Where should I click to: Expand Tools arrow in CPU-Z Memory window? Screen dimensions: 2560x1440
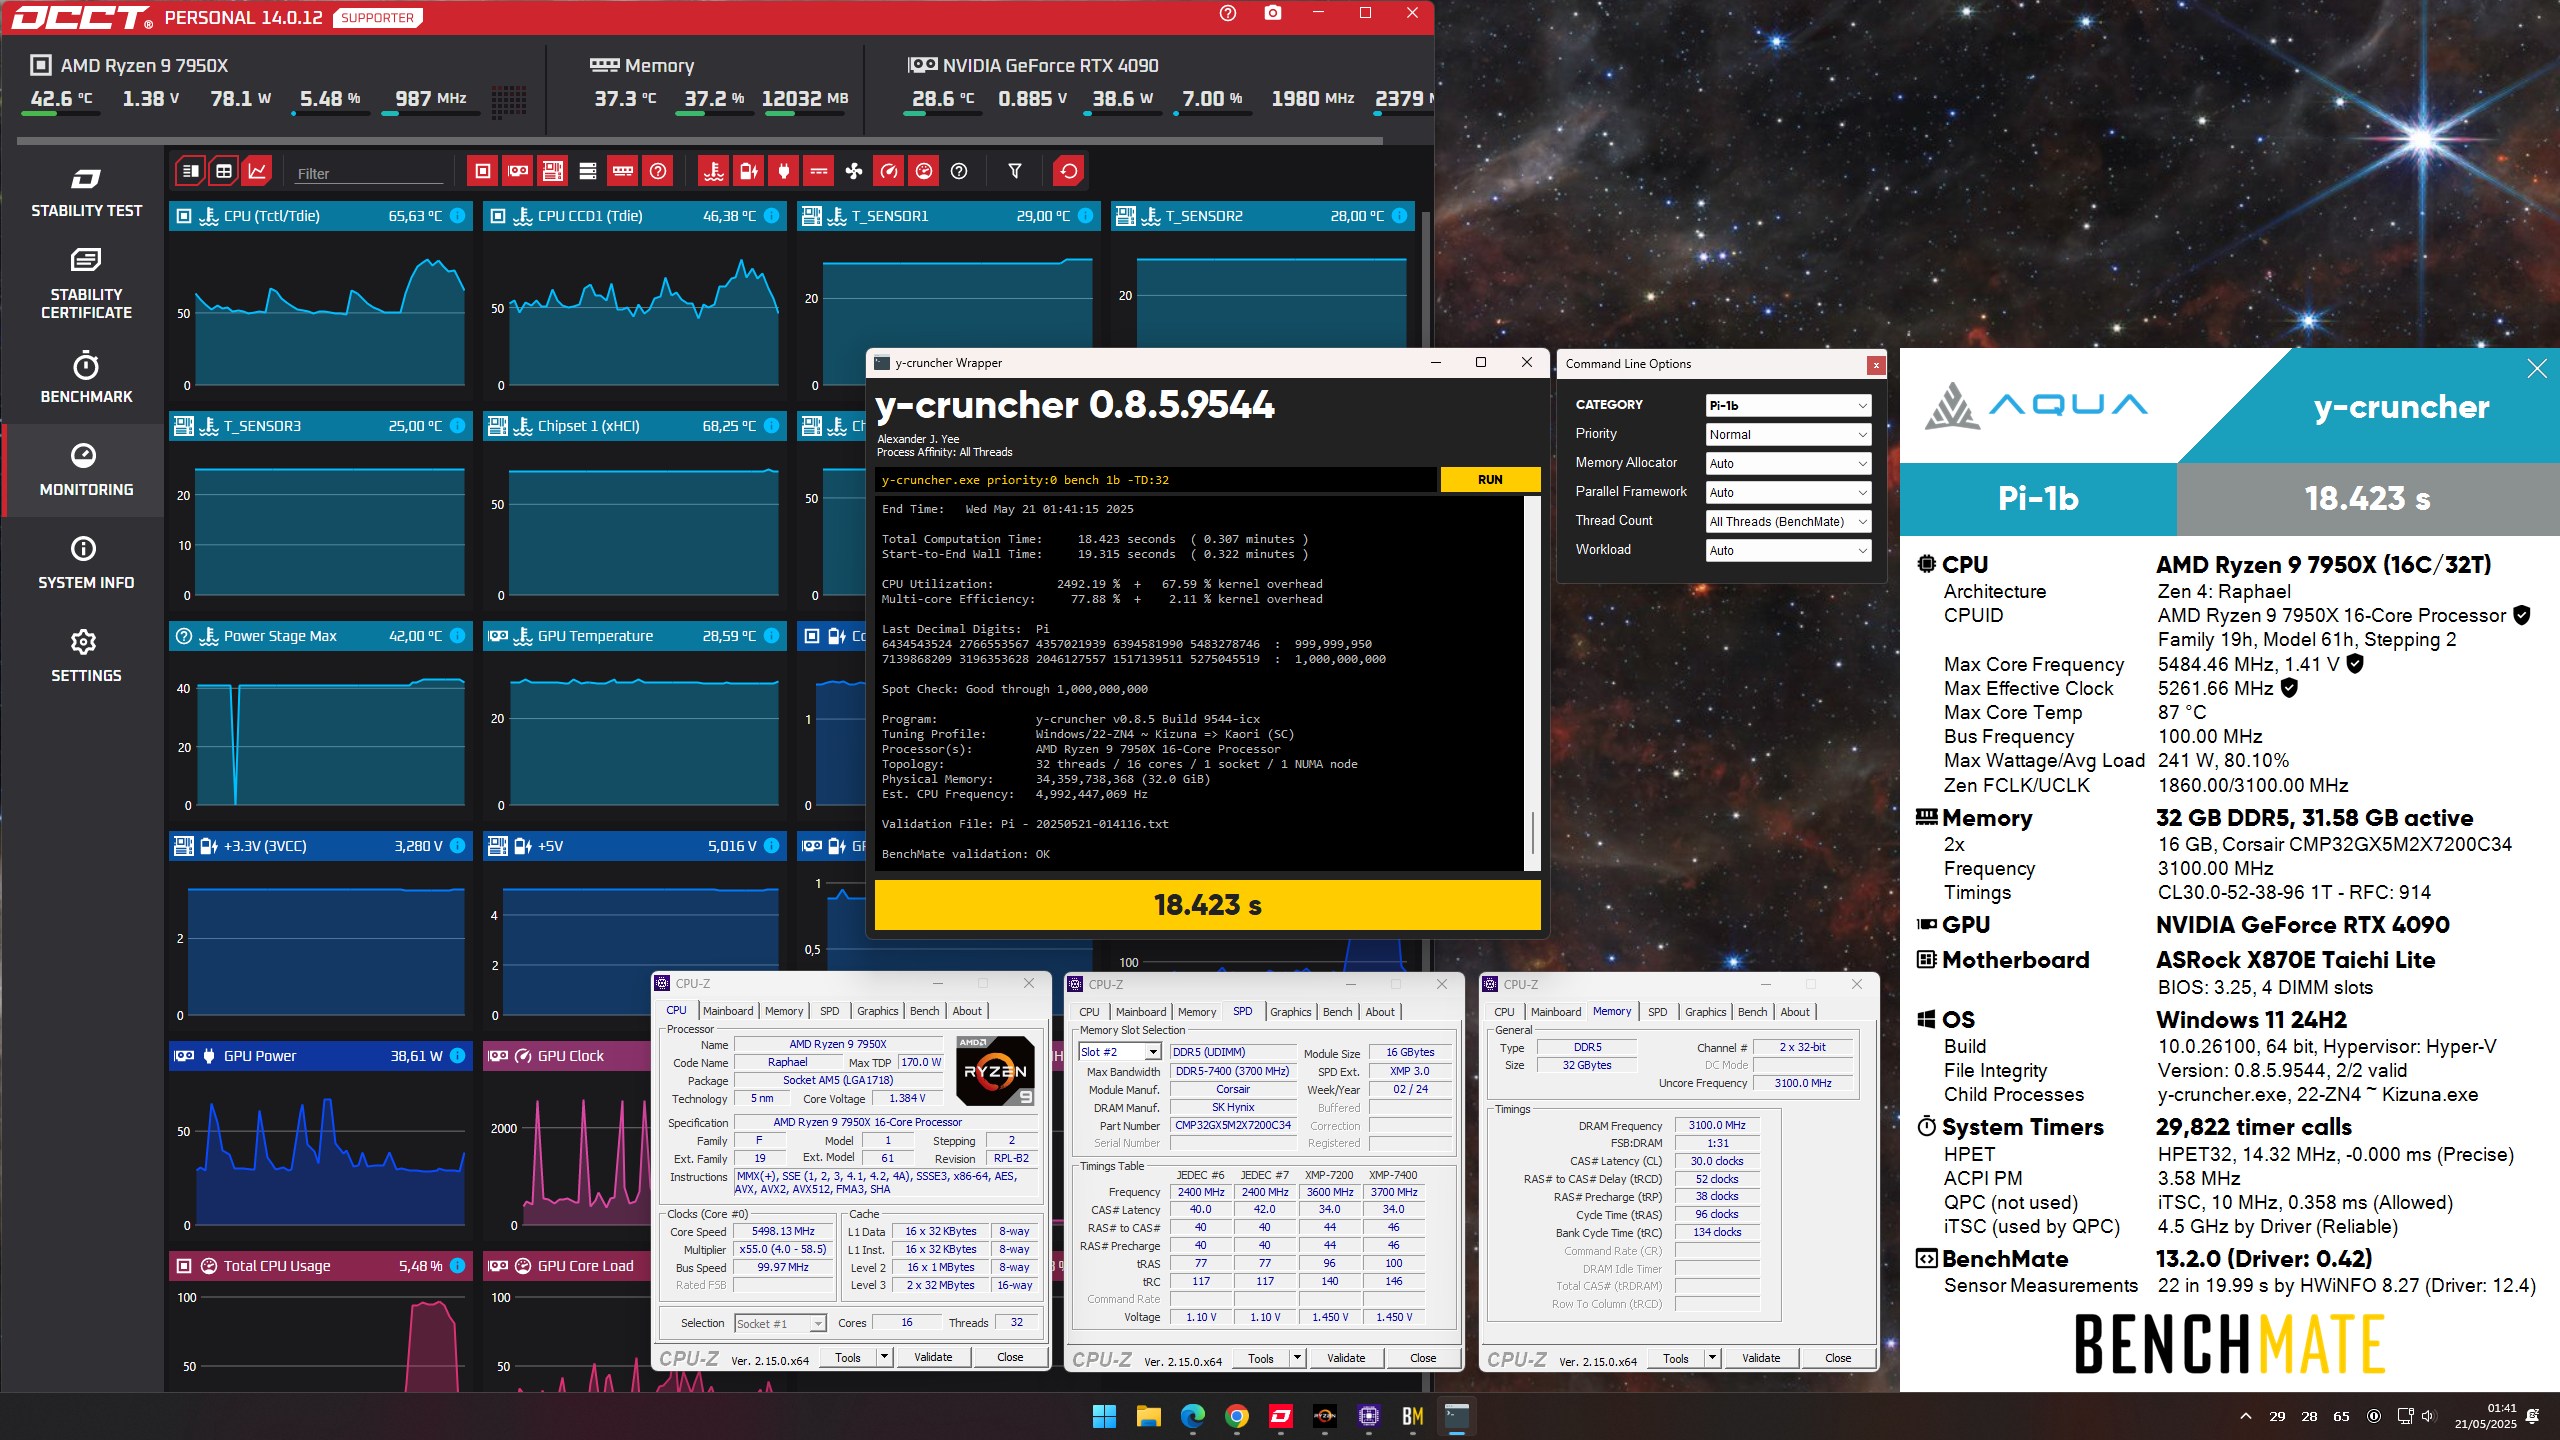(1712, 1358)
